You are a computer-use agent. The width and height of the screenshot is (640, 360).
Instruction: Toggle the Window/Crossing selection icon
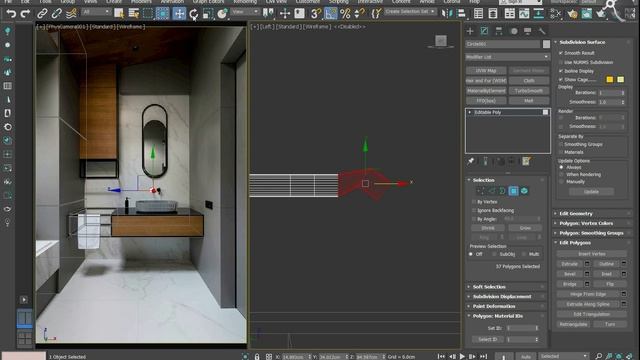162,13
